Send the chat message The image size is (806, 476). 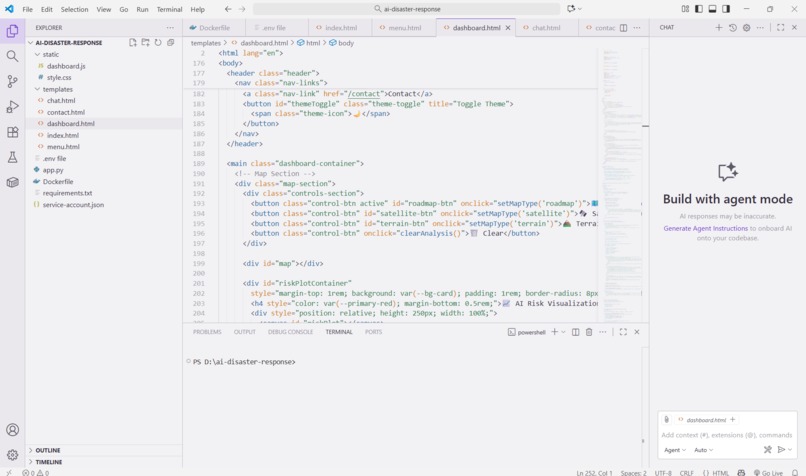click(781, 450)
